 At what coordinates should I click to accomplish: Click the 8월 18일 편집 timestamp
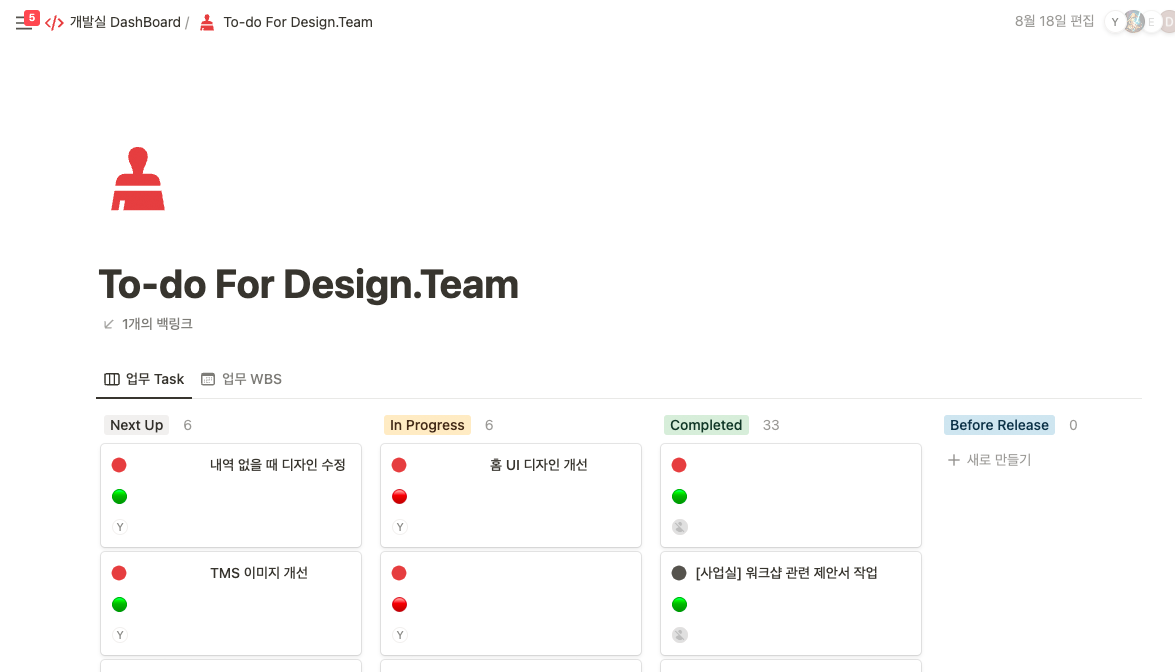[1054, 22]
